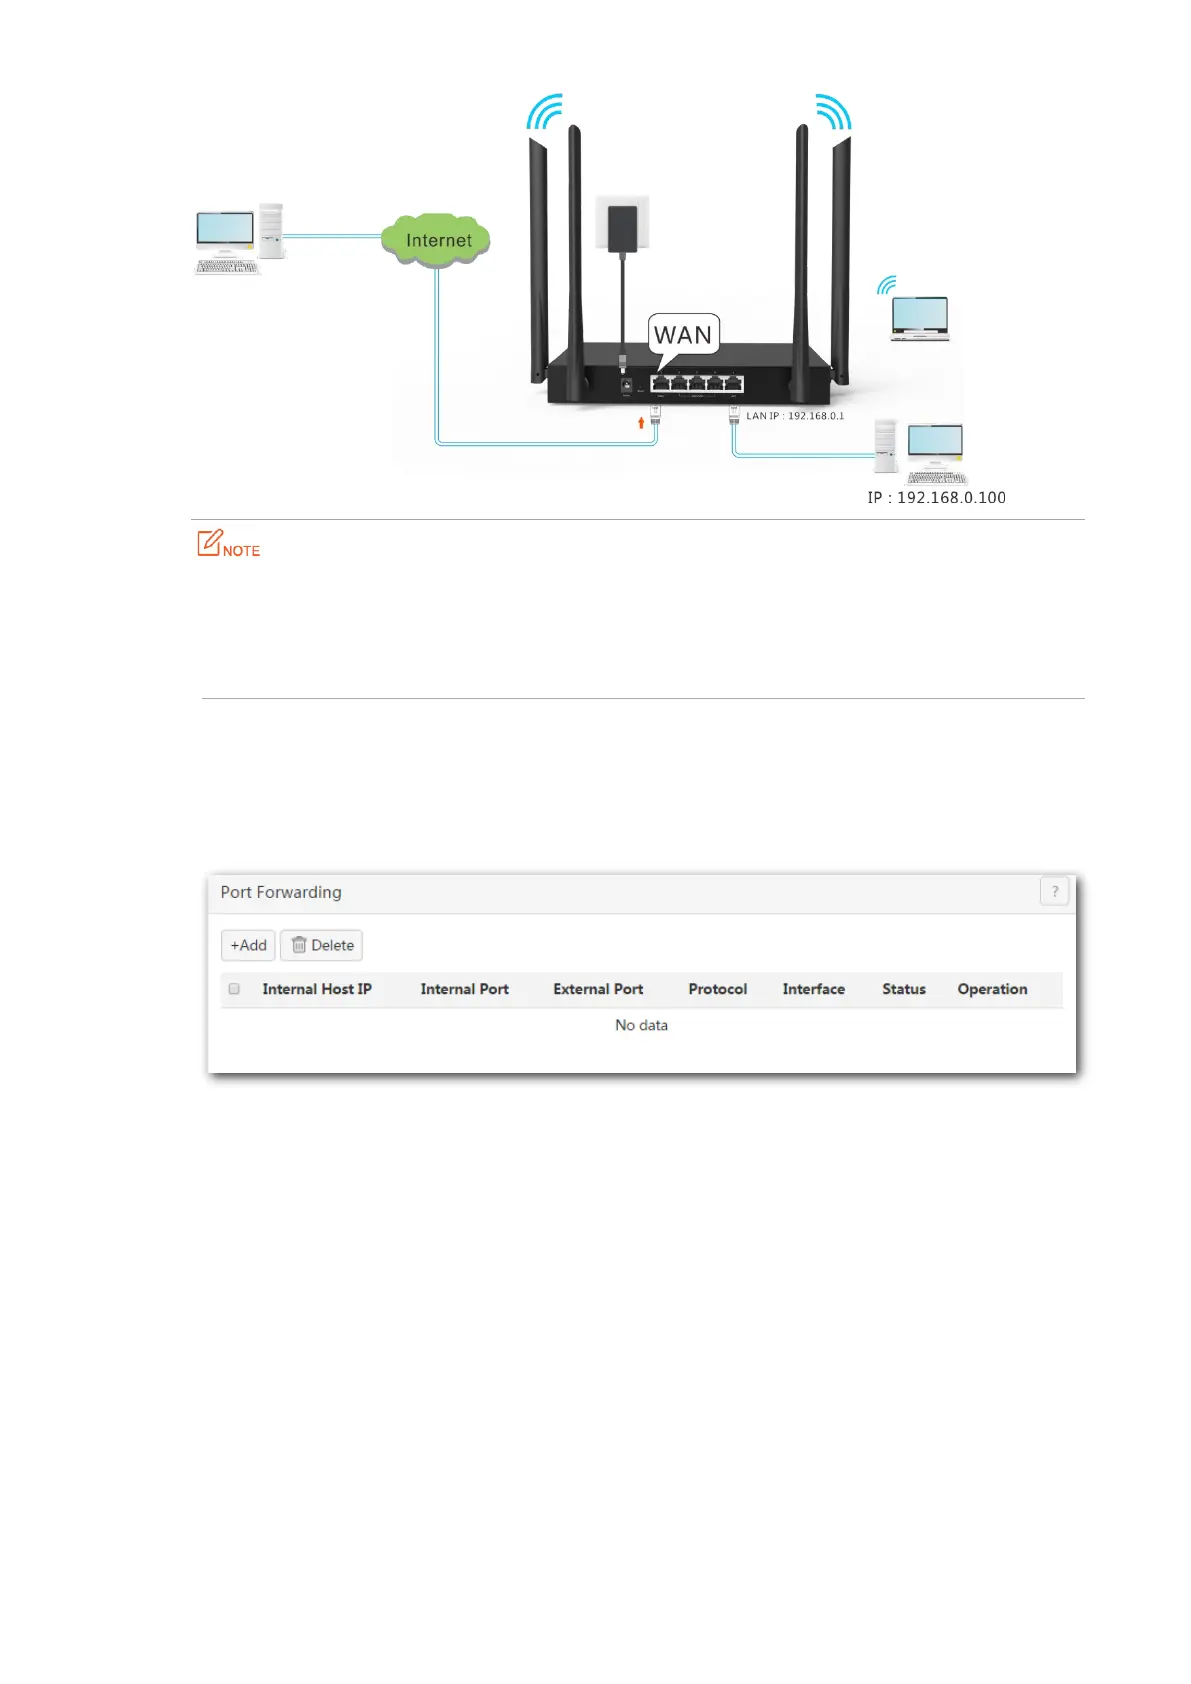
Task: Click the remote desktop computer left of Internet
Action: point(240,239)
